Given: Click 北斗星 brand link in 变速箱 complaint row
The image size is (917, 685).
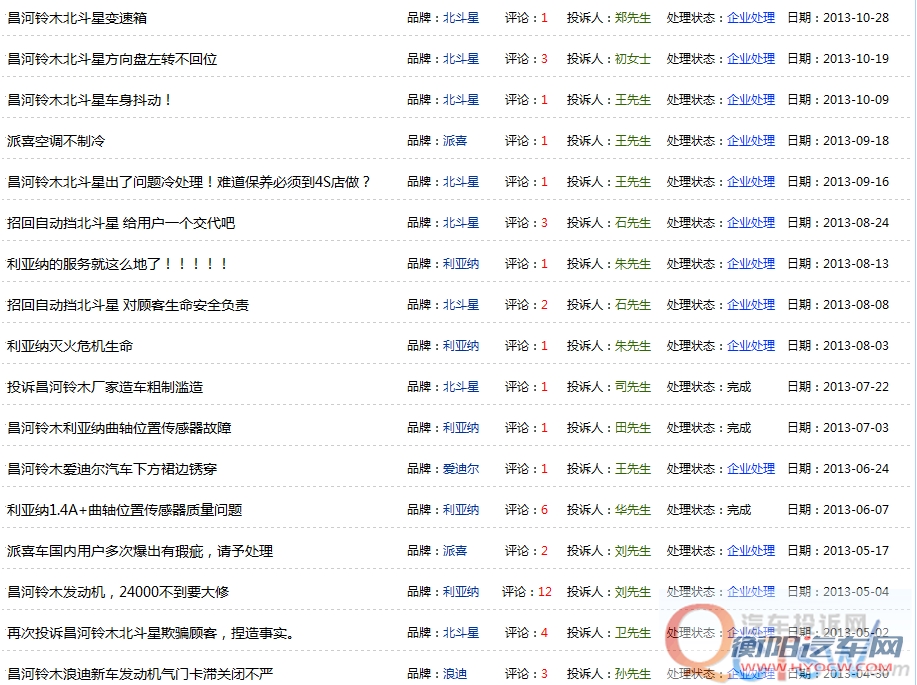Looking at the screenshot, I should (461, 18).
